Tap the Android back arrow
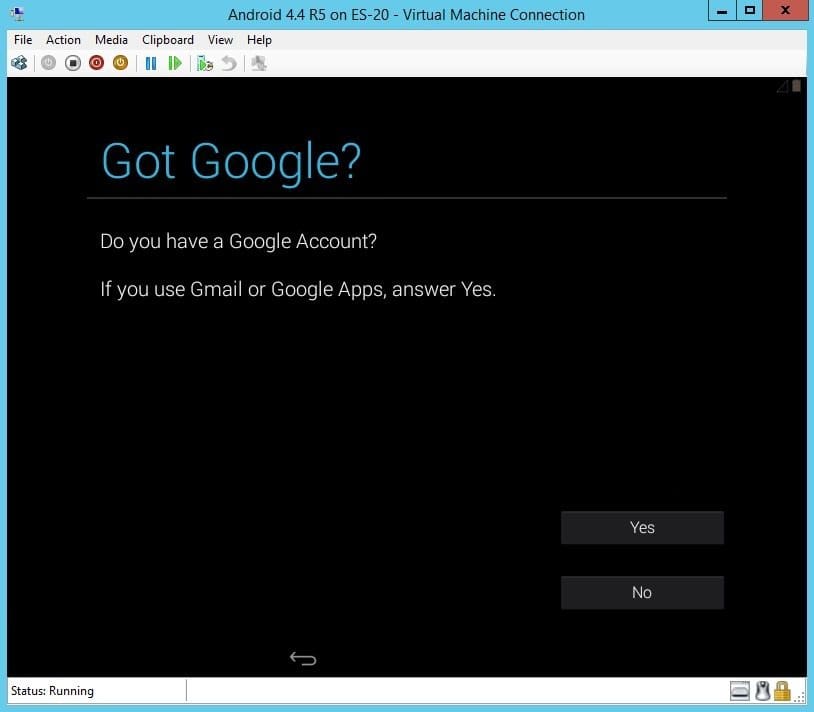 coord(303,659)
